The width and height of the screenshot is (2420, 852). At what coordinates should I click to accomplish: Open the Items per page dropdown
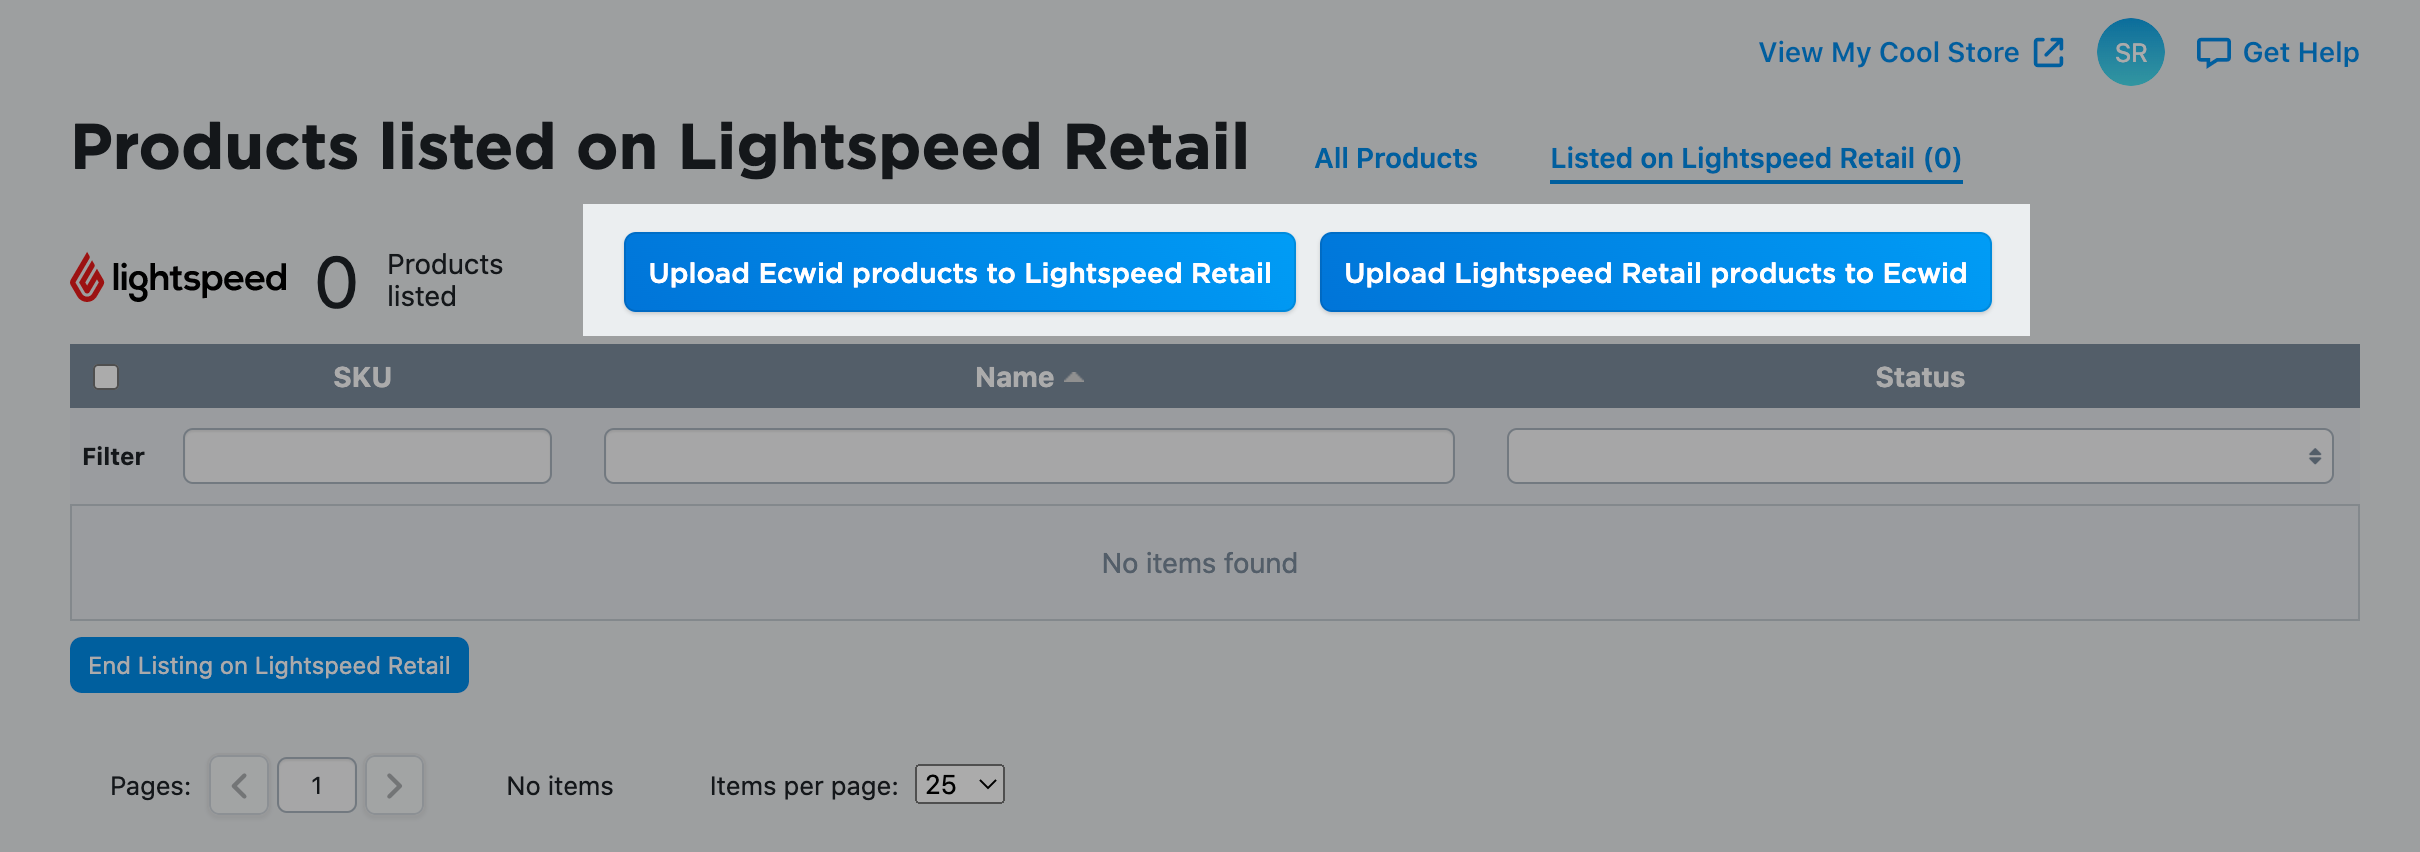960,784
